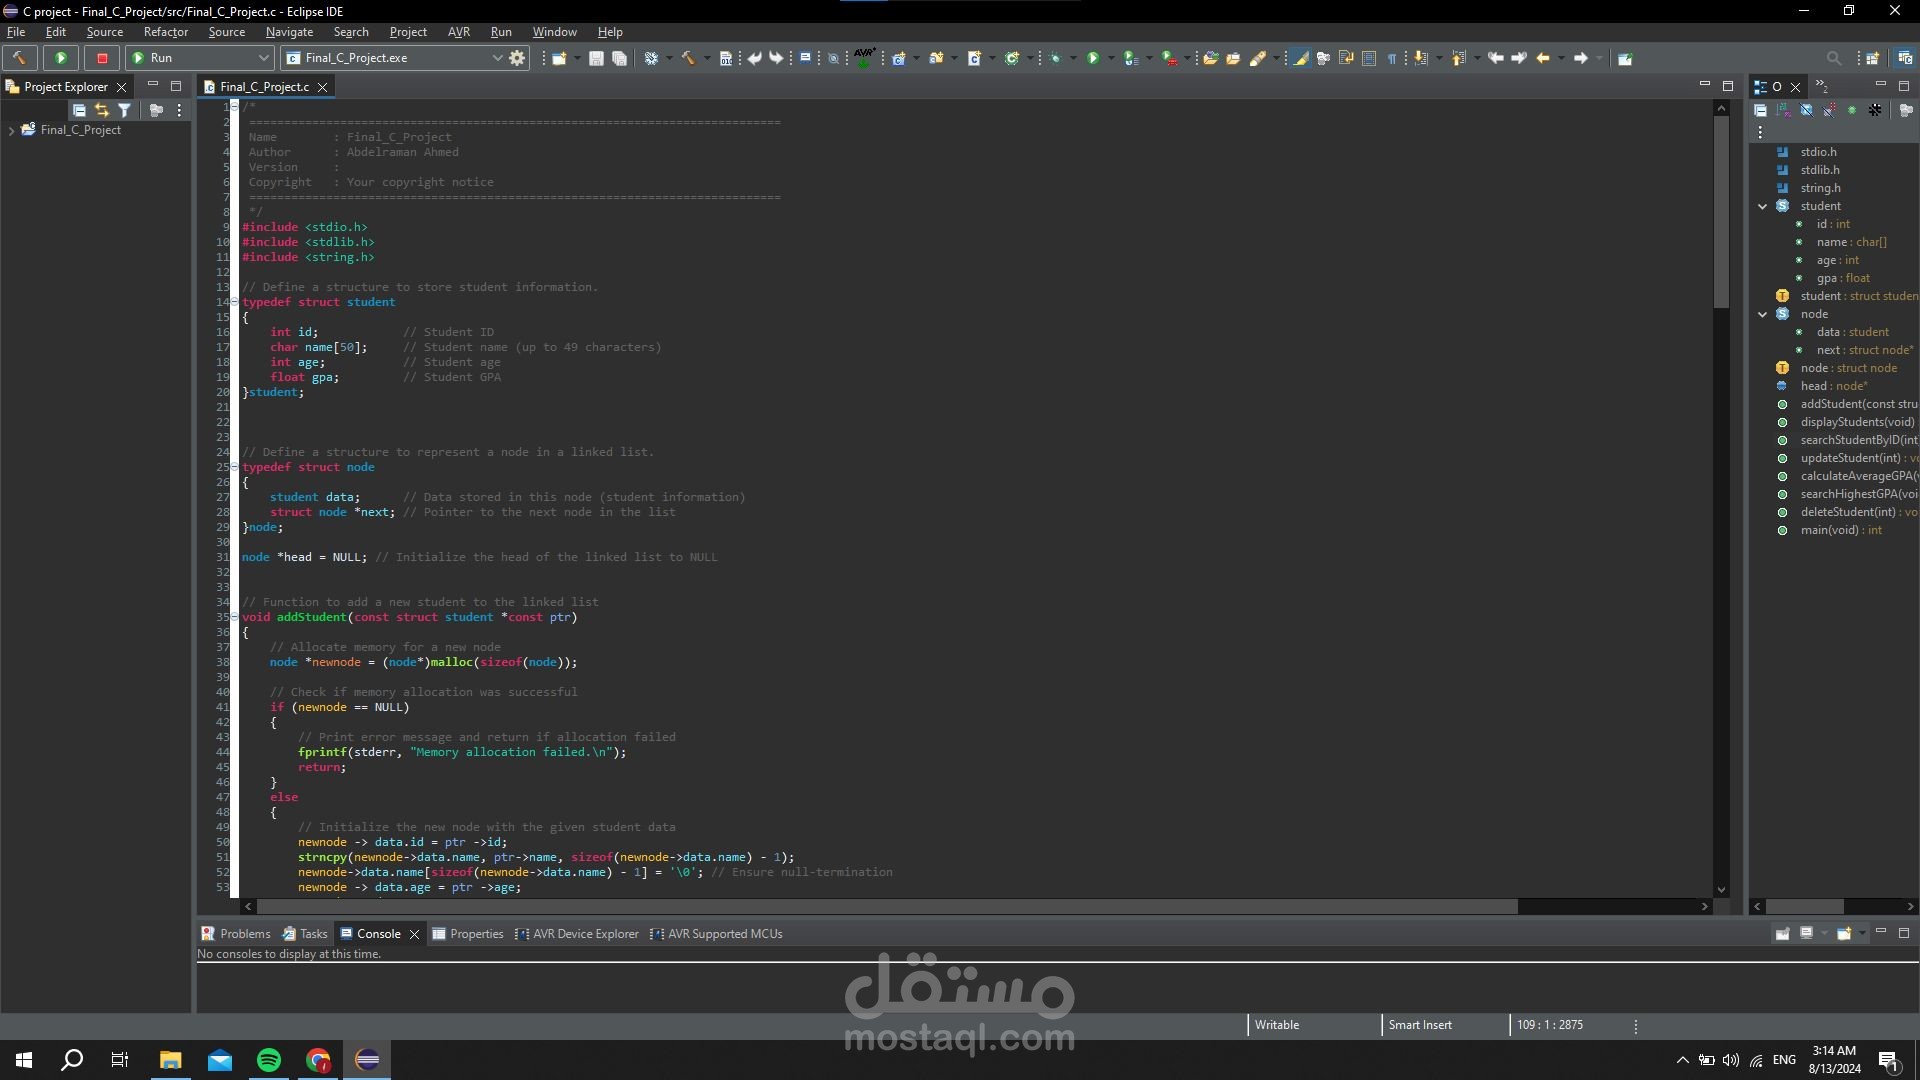Toggle Link with Editor in Project Explorer
This screenshot has width=1920, height=1080.
pos(102,110)
